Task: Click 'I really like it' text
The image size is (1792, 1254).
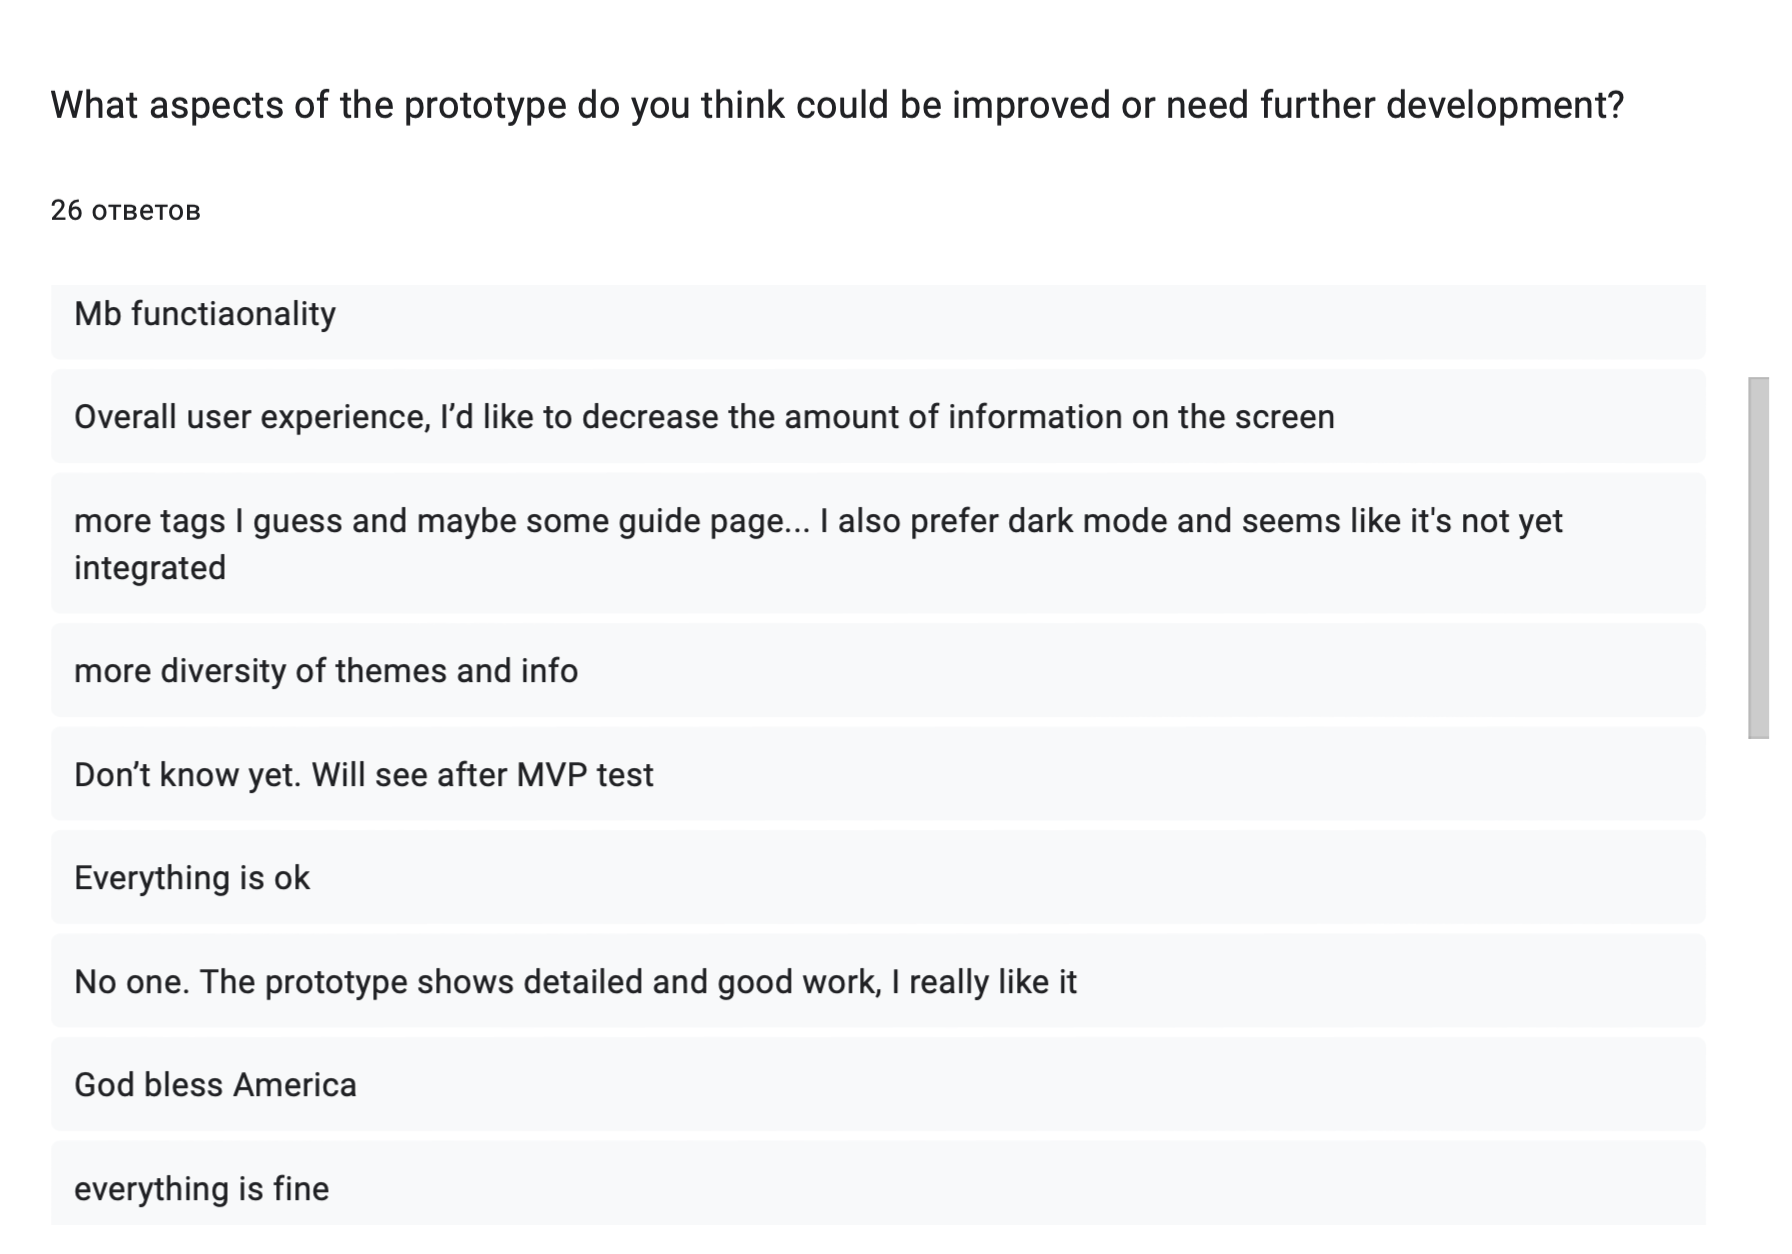Action: click(984, 982)
